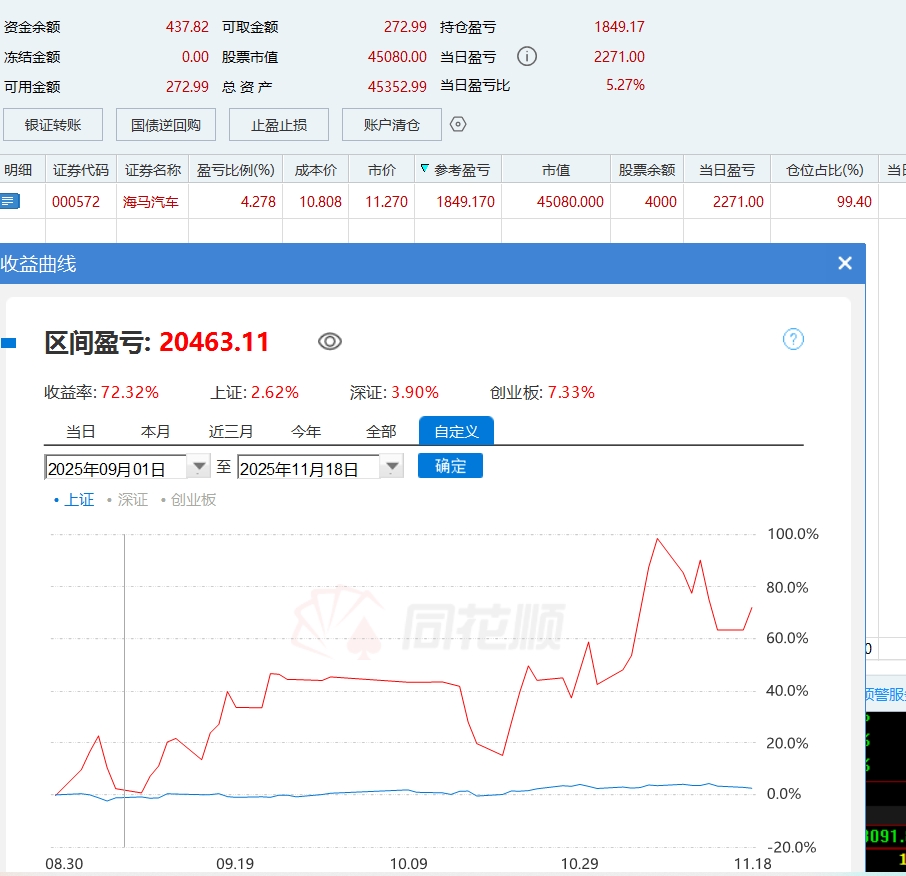
Task: Open the 全部 tab
Action: pos(381,431)
